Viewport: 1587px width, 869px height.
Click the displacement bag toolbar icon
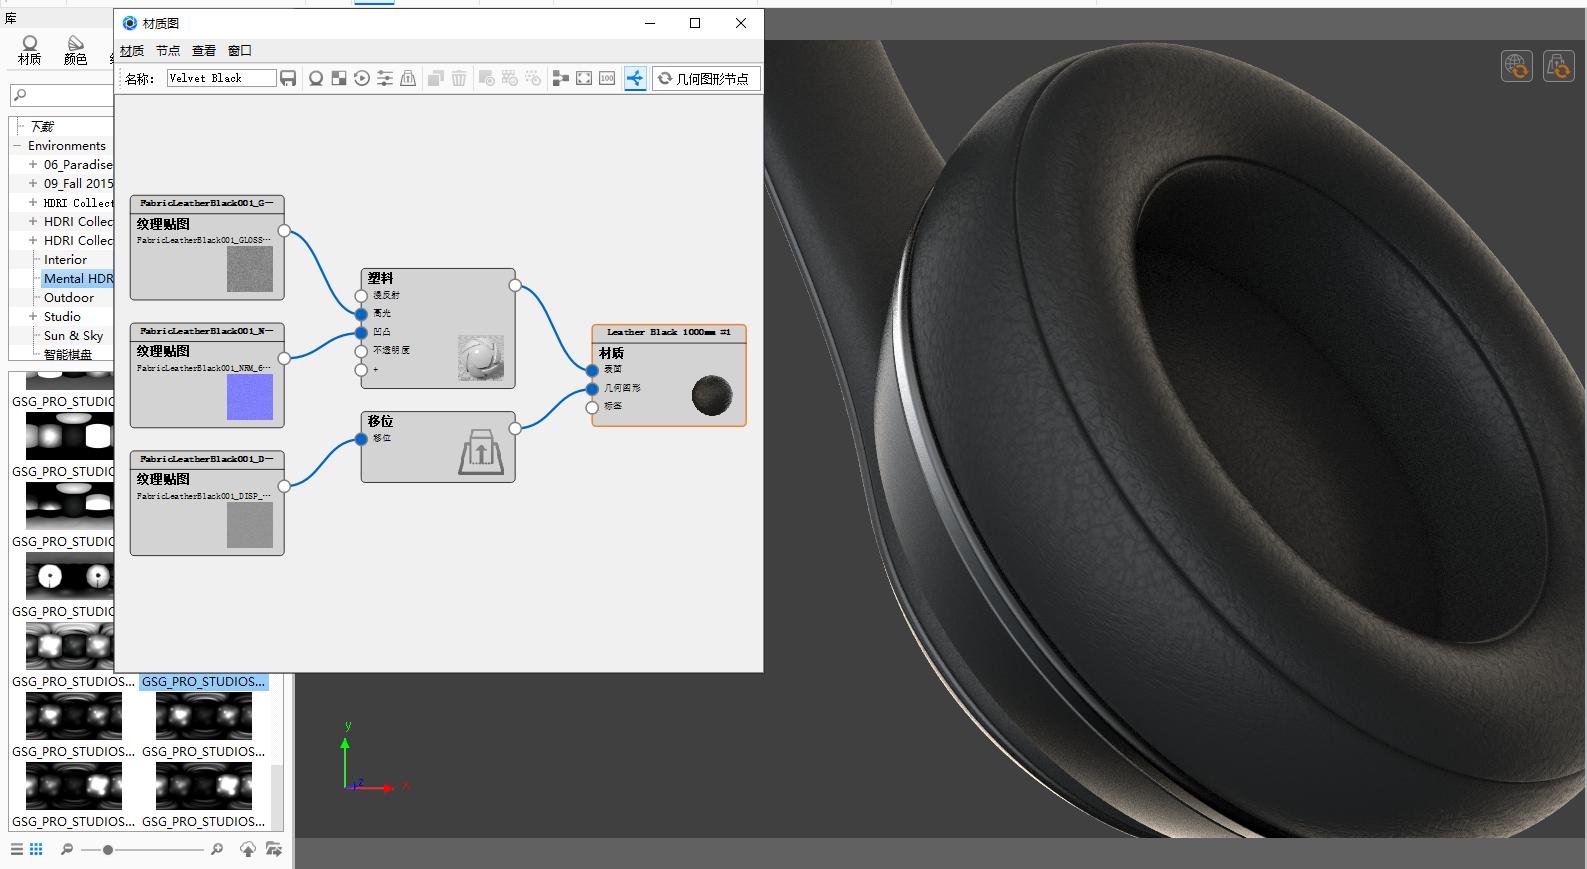(408, 78)
